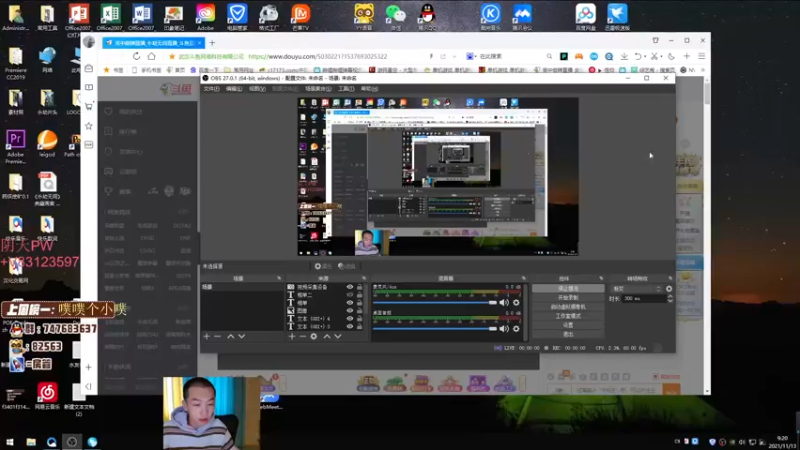Screen dimensions: 800x450
Task: Click the 退出 button in OBS controls
Action: click(x=568, y=334)
